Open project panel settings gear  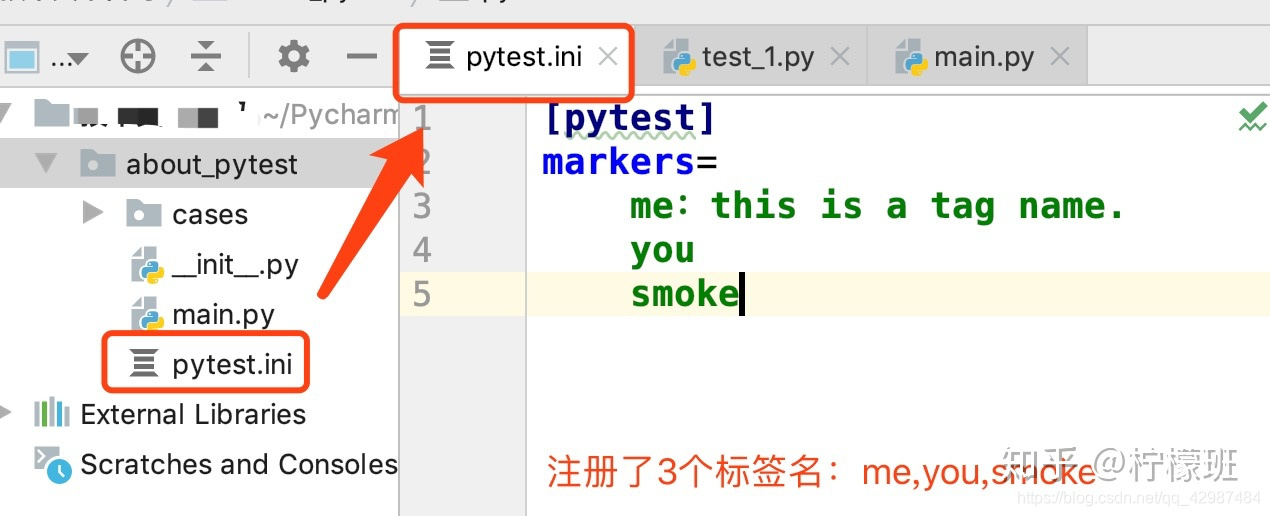click(x=293, y=56)
